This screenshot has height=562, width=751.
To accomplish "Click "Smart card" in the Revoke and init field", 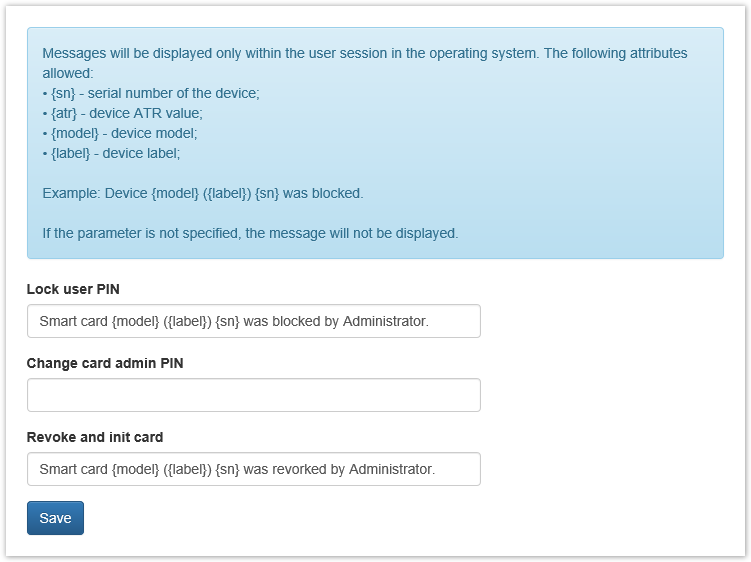I will click(x=73, y=469).
